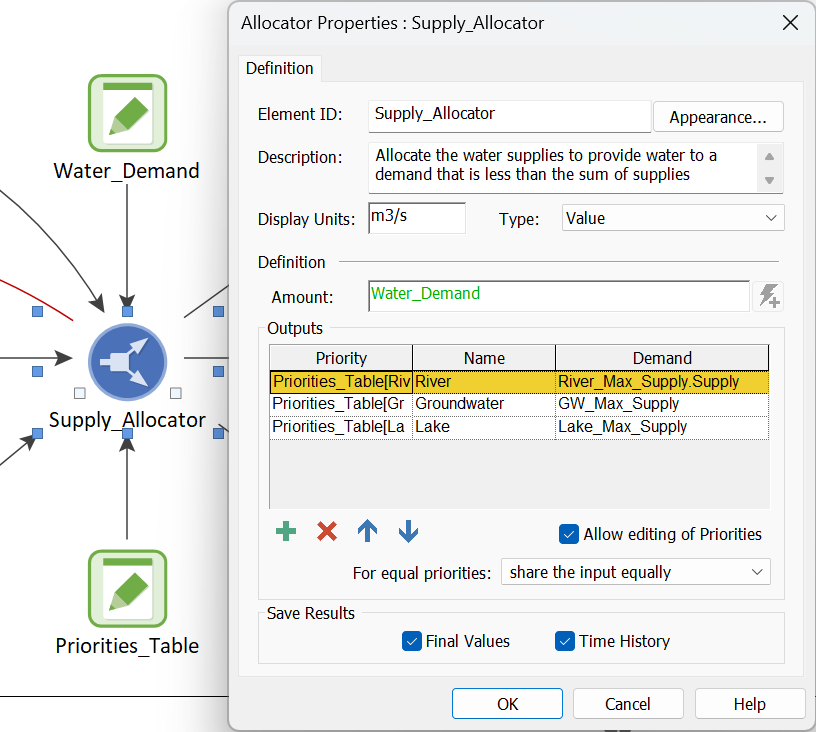Open the Appearance settings button
Image resolution: width=816 pixels, height=732 pixels.
718,117
